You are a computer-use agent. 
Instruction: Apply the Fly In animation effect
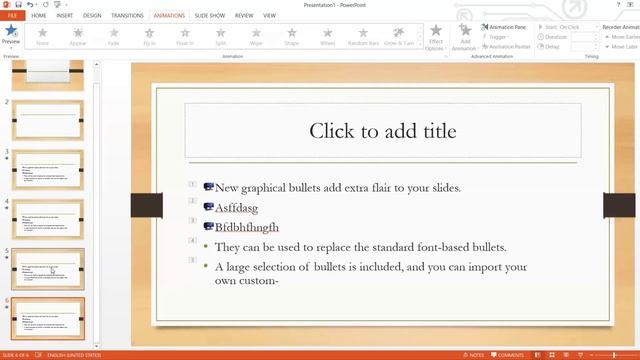click(x=149, y=36)
